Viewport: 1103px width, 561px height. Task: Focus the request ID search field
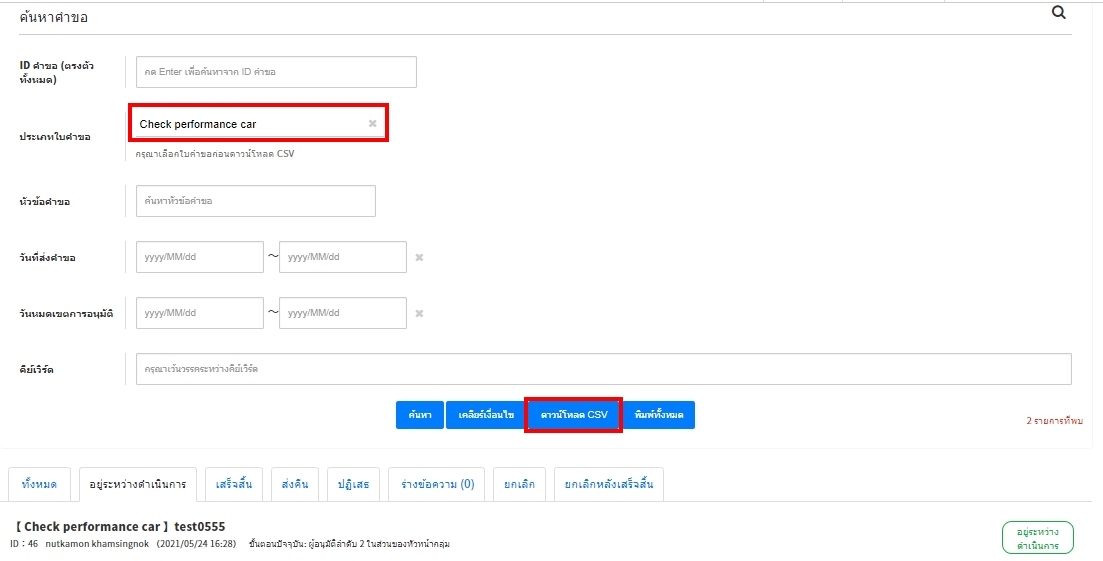pyautogui.click(x=276, y=72)
